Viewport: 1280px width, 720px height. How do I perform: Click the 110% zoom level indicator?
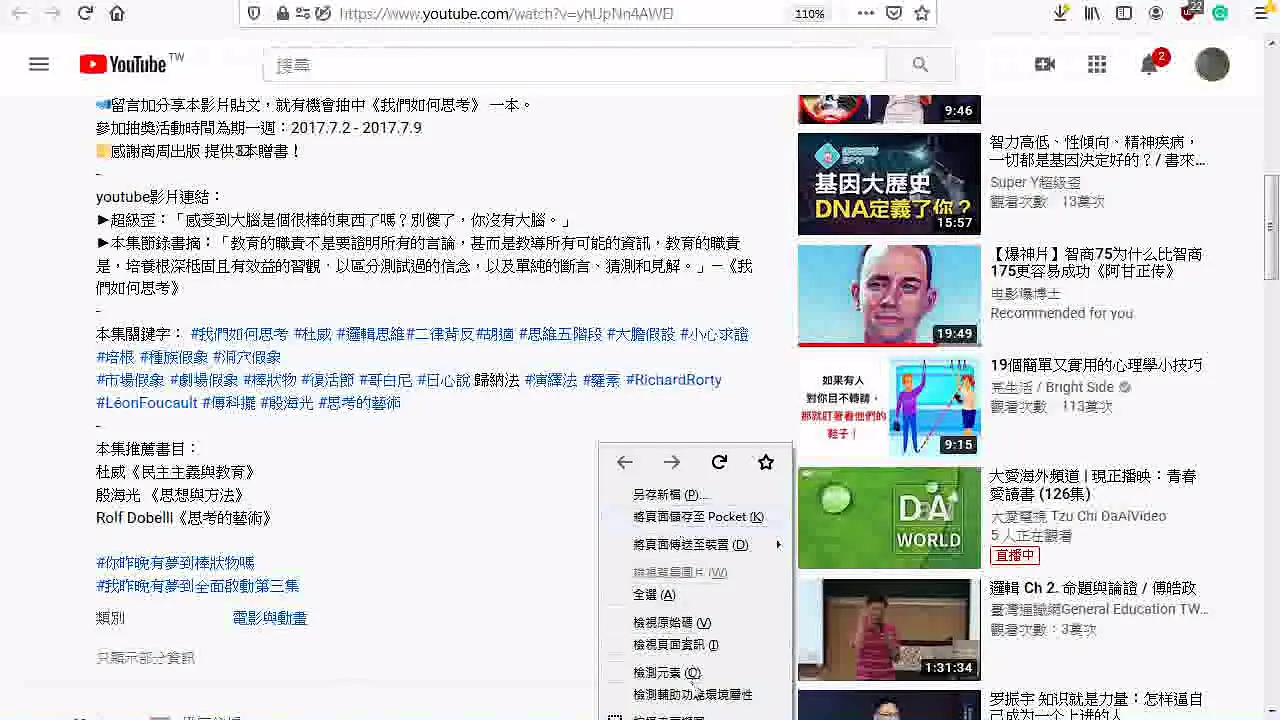tap(809, 14)
